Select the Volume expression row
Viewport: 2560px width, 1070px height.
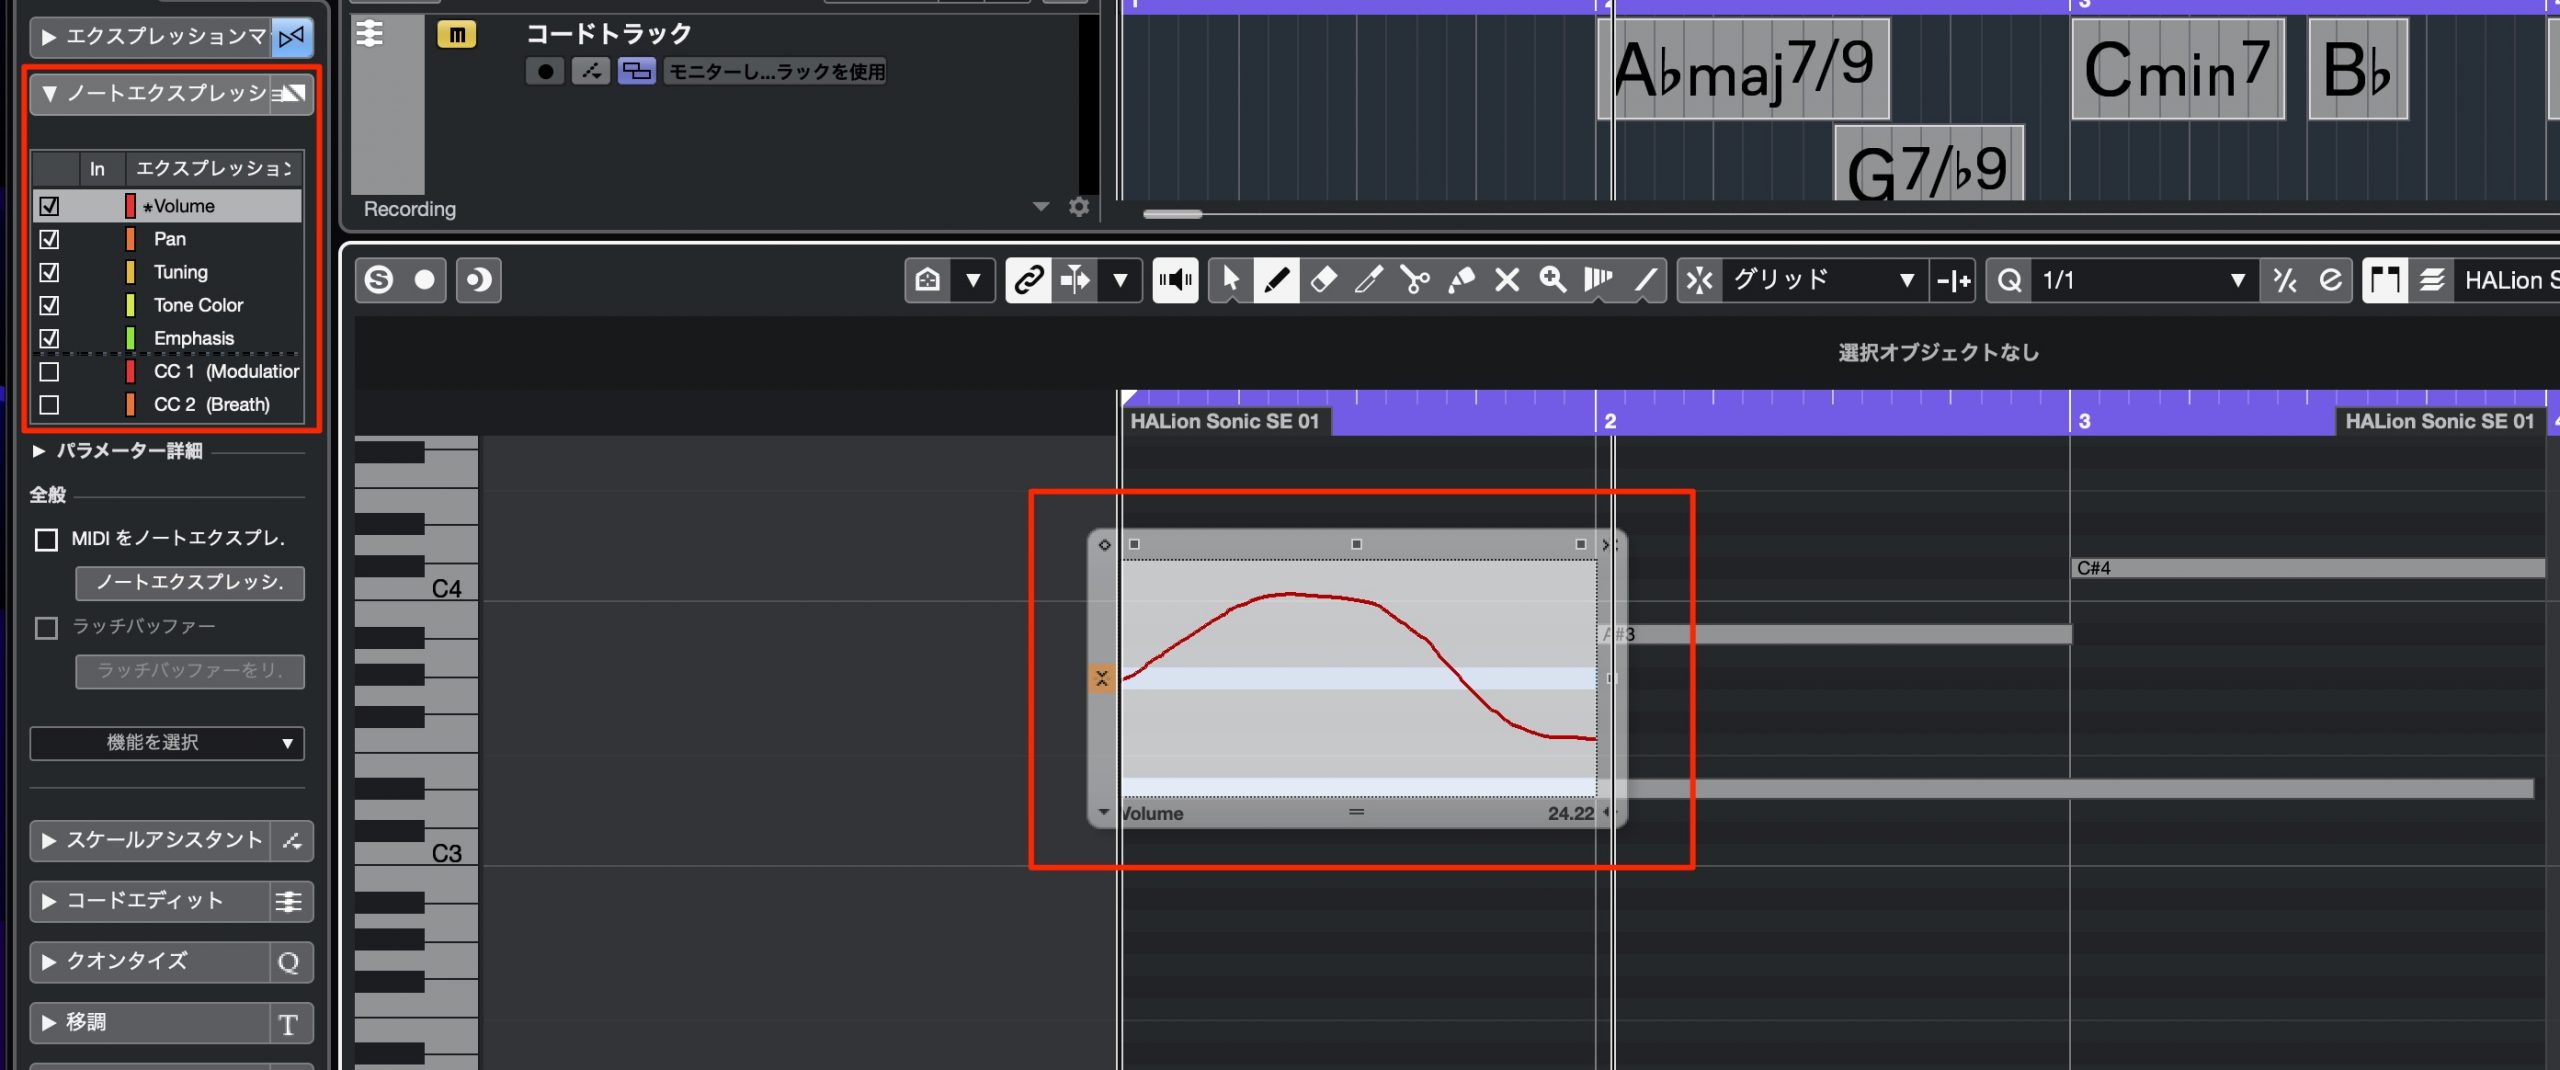pyautogui.click(x=168, y=206)
